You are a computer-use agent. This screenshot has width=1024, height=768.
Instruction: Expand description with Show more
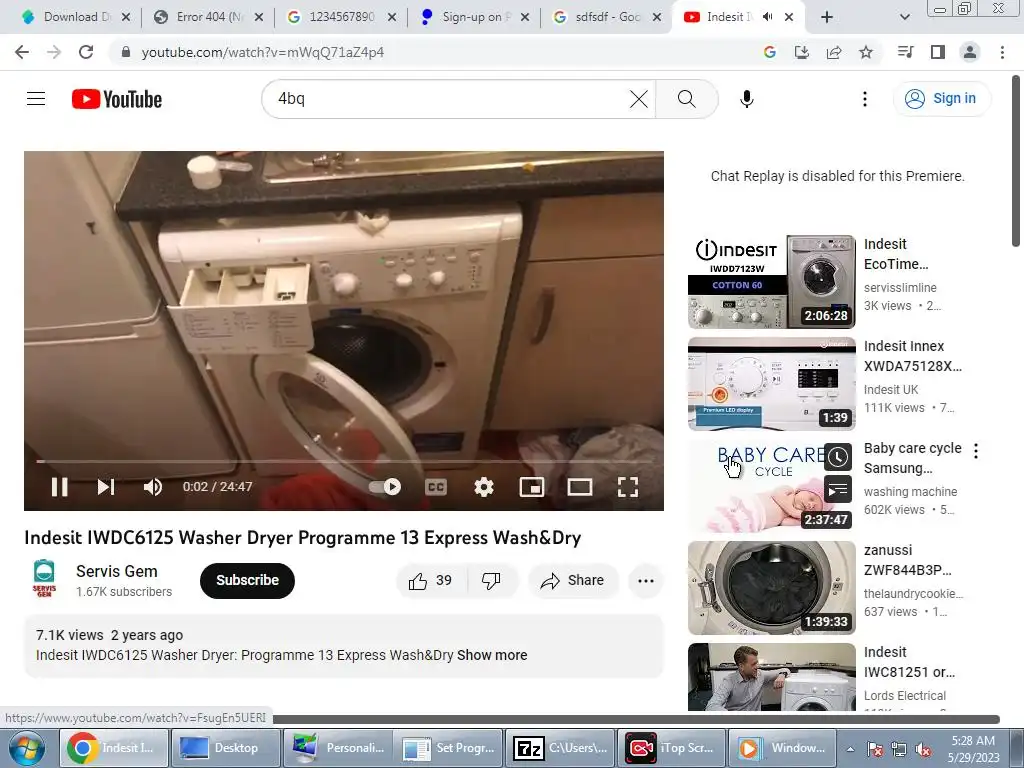click(x=492, y=655)
